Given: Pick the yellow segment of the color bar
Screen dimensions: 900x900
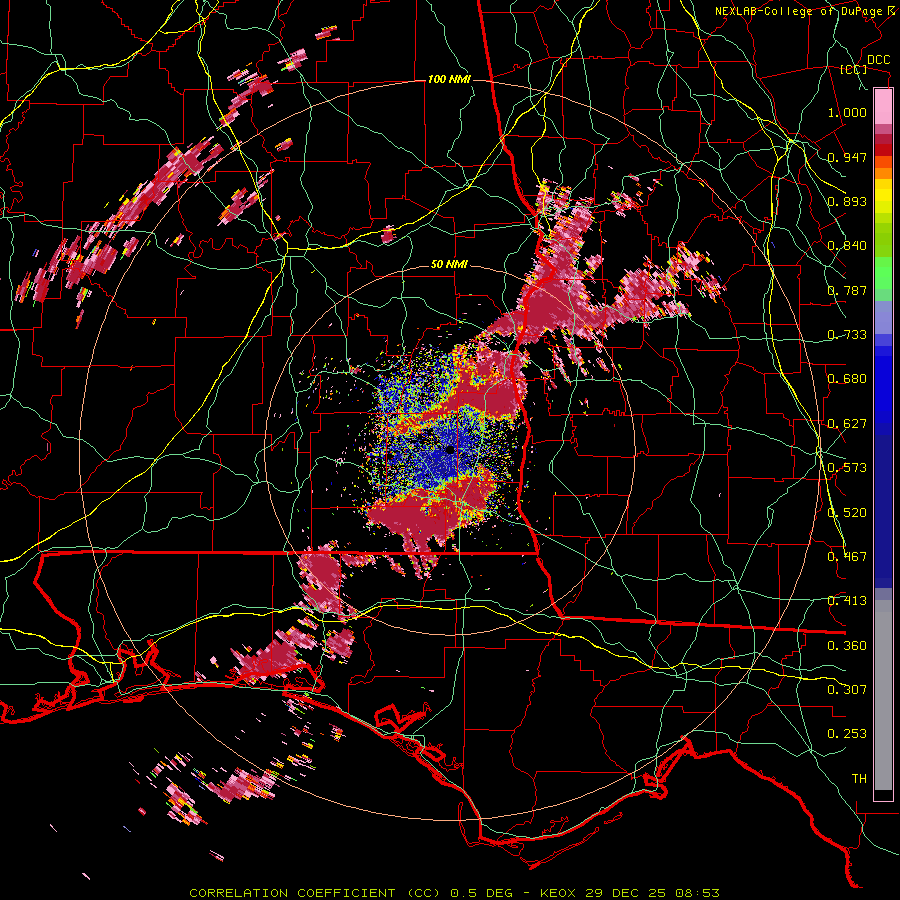Looking at the screenshot, I should tap(883, 196).
